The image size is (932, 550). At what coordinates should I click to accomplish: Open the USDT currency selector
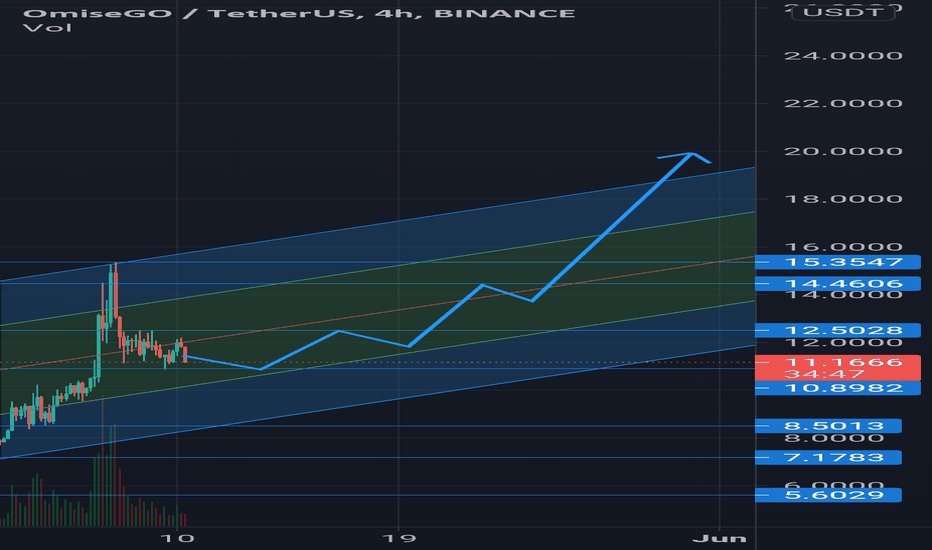coord(843,12)
